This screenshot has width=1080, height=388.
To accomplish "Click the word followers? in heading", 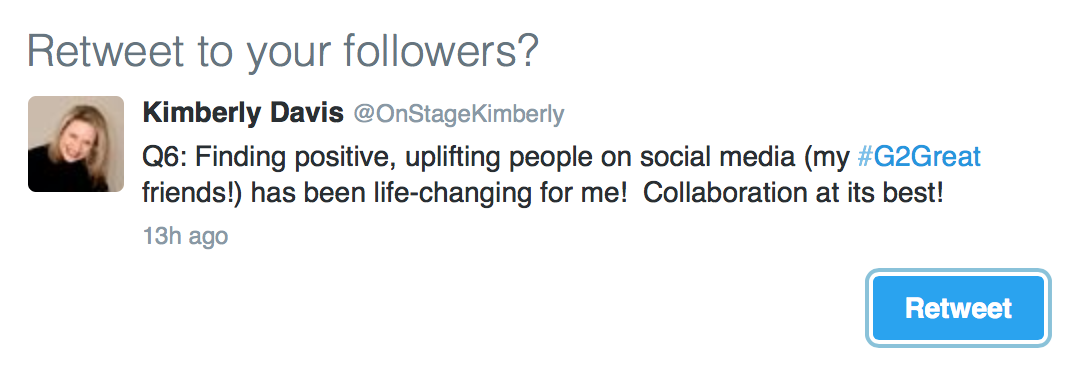I will 440,52.
